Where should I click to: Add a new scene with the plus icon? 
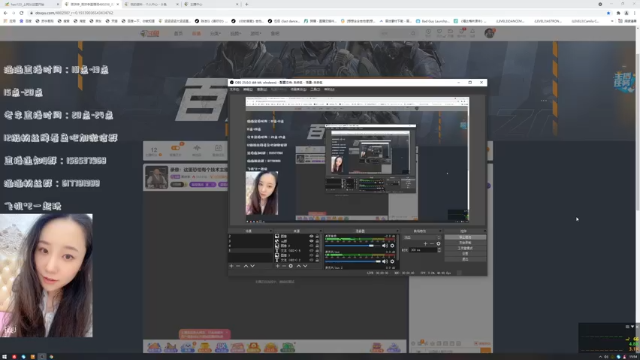[231, 266]
